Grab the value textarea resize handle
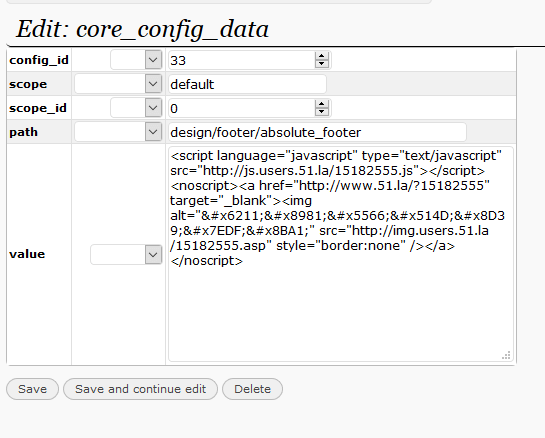Viewport: 545px width, 438px height. point(507,355)
